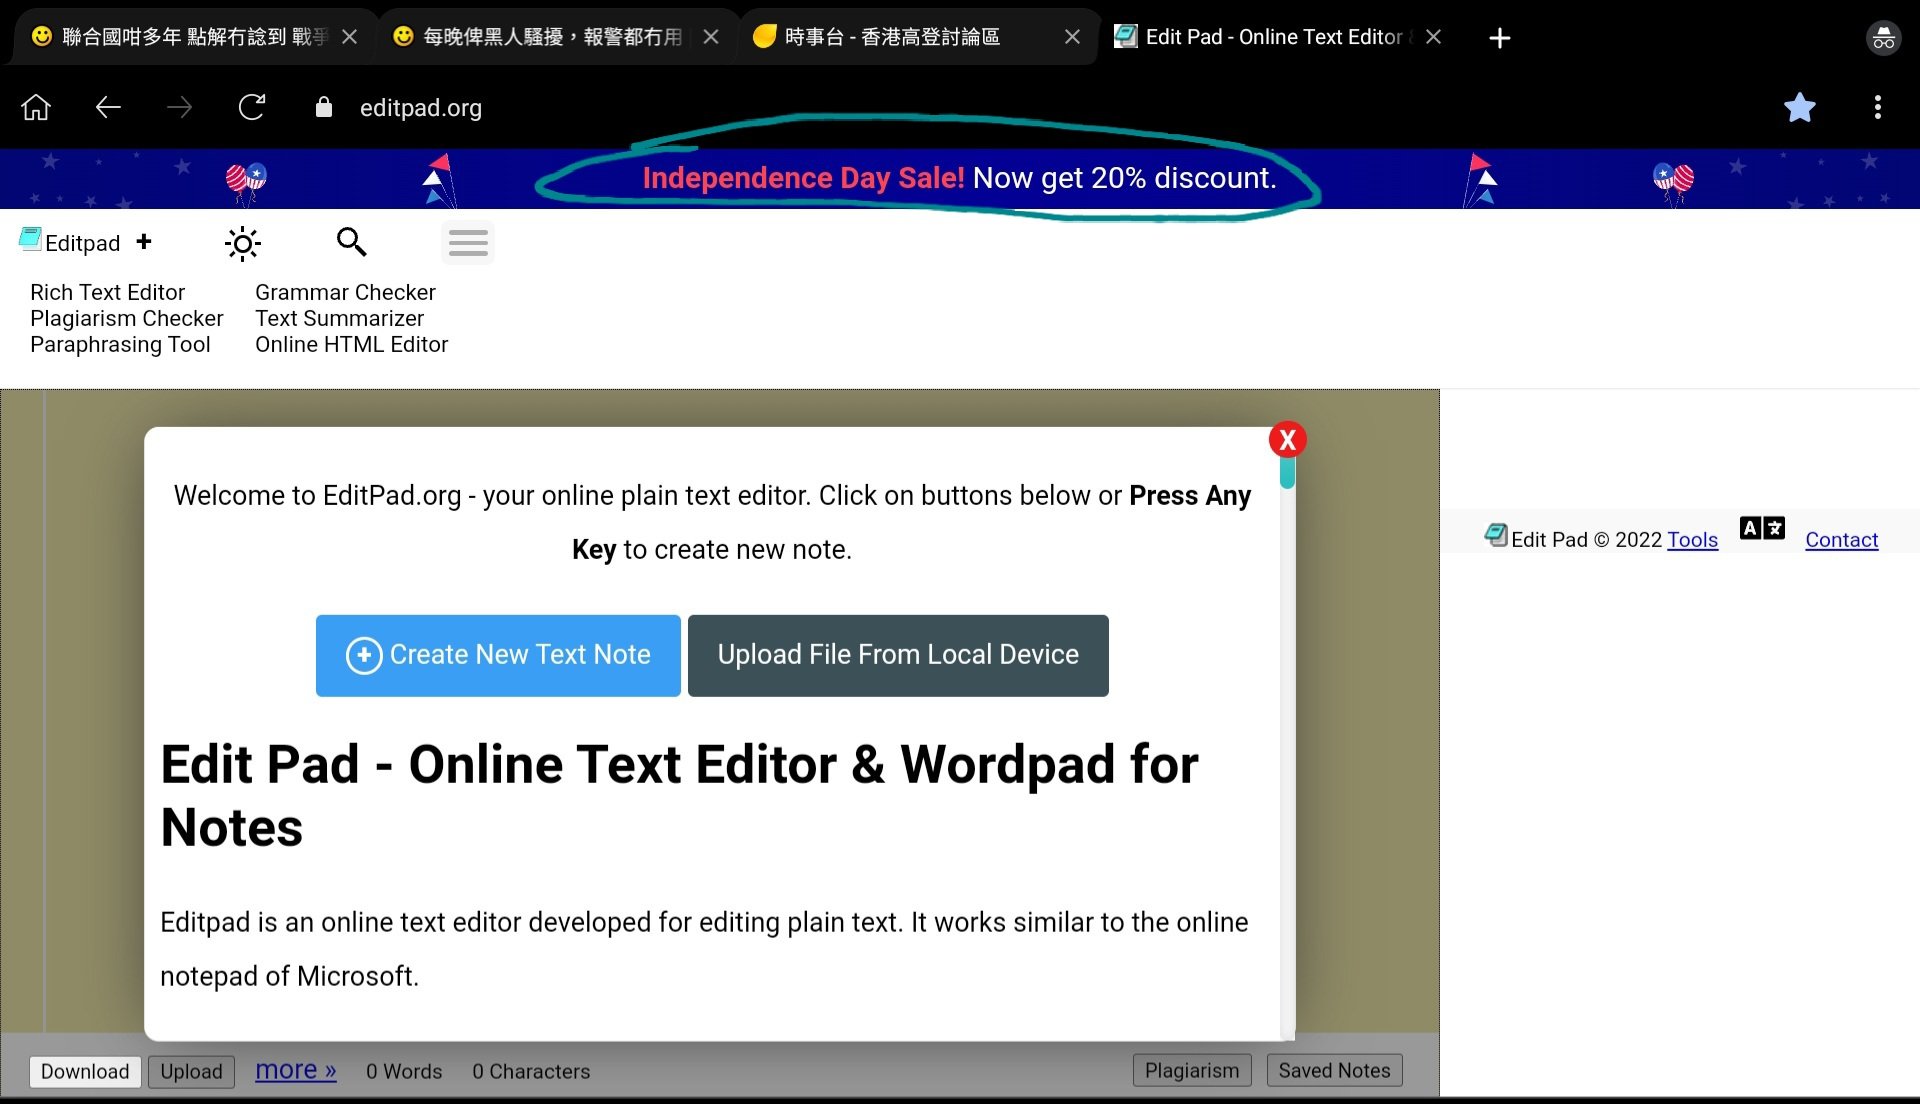1920x1104 pixels.
Task: Open the Grammar Checker link
Action: pyautogui.click(x=345, y=292)
